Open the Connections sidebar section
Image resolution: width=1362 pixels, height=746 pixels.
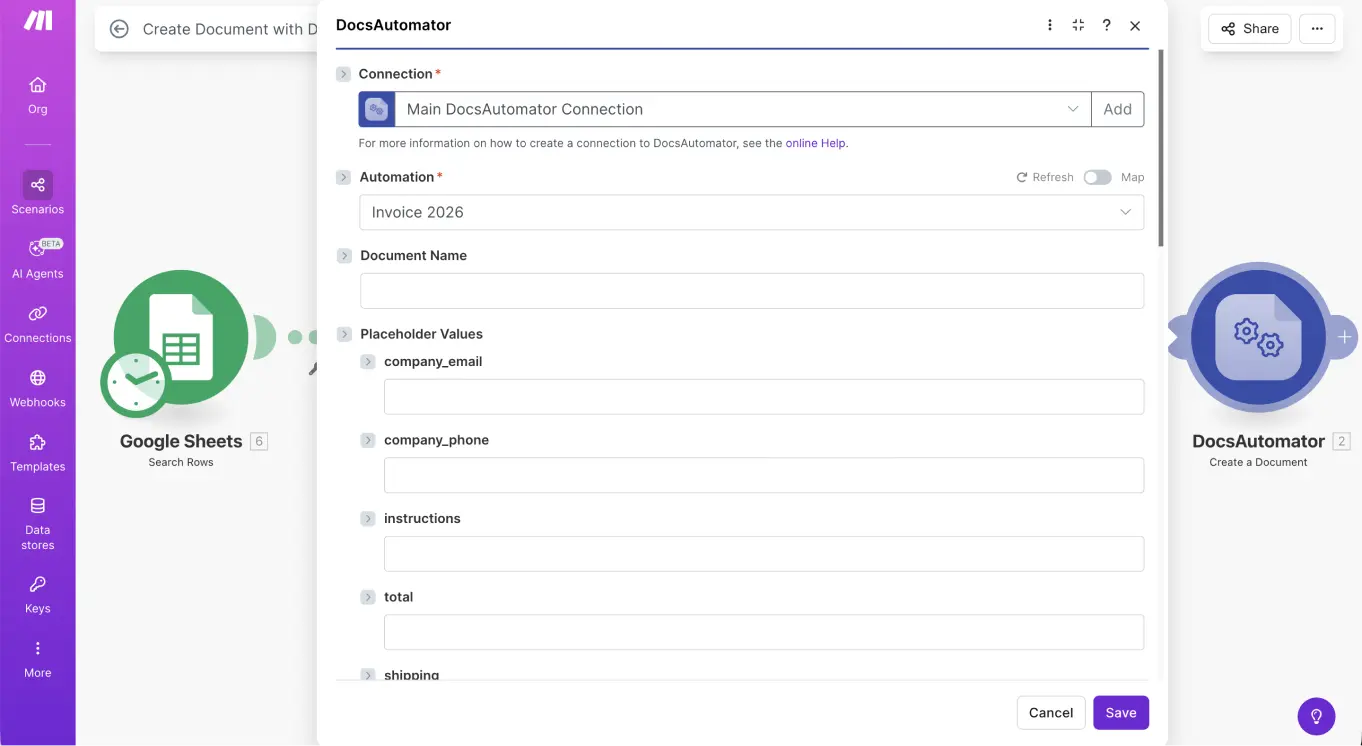pos(37,322)
